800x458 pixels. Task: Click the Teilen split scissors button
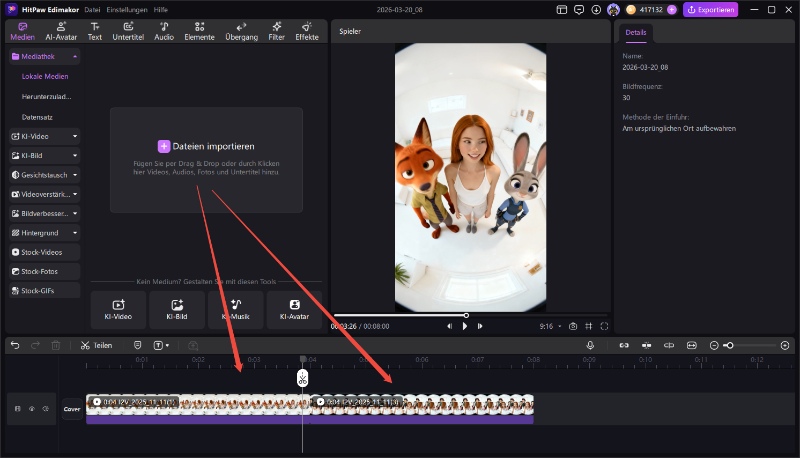coord(96,345)
